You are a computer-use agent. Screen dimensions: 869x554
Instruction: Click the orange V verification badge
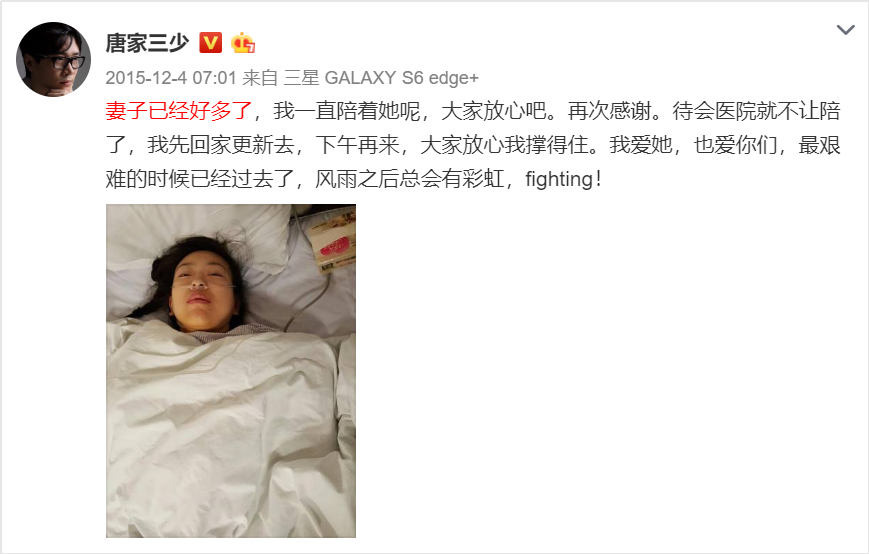pos(210,43)
